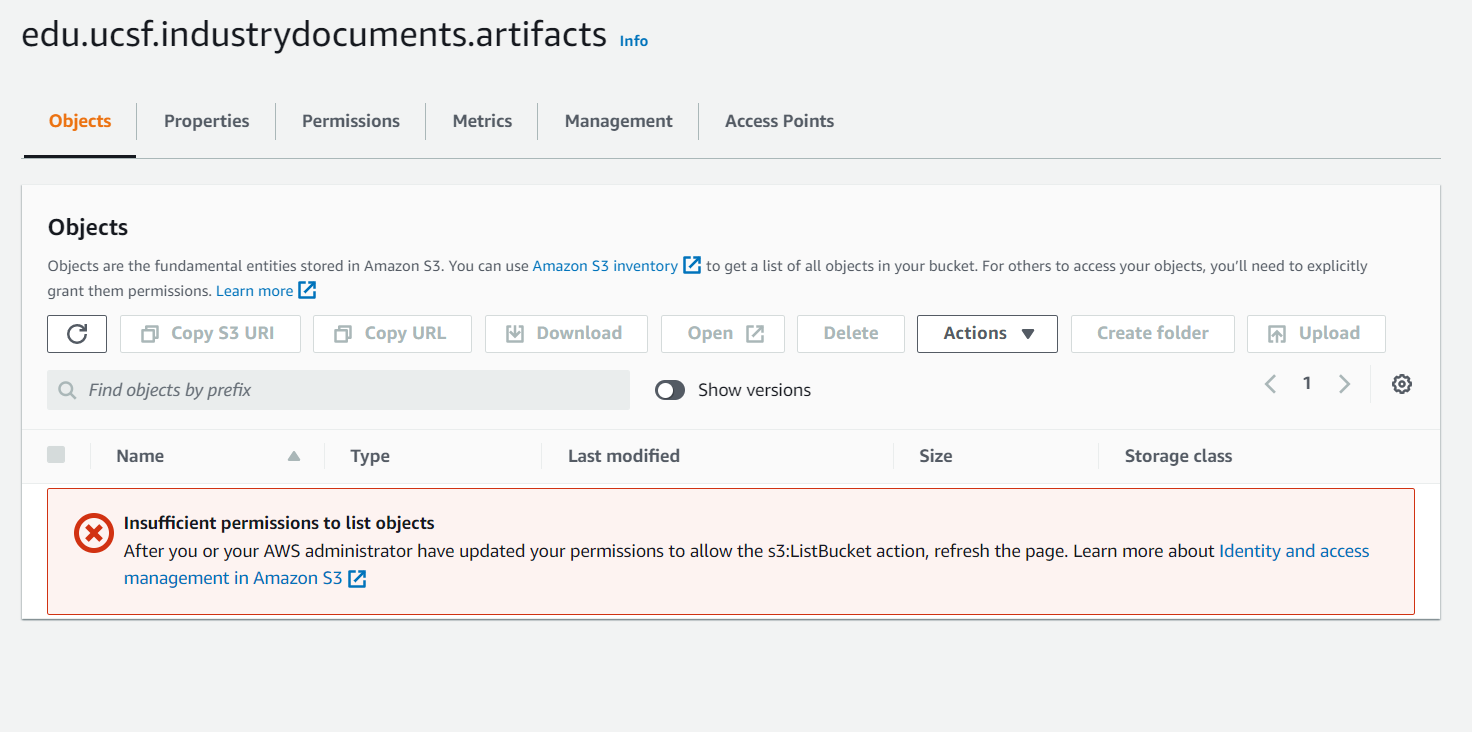Click the external link icon beside Amazon S3 inventory
The image size is (1472, 732).
pyautogui.click(x=692, y=265)
